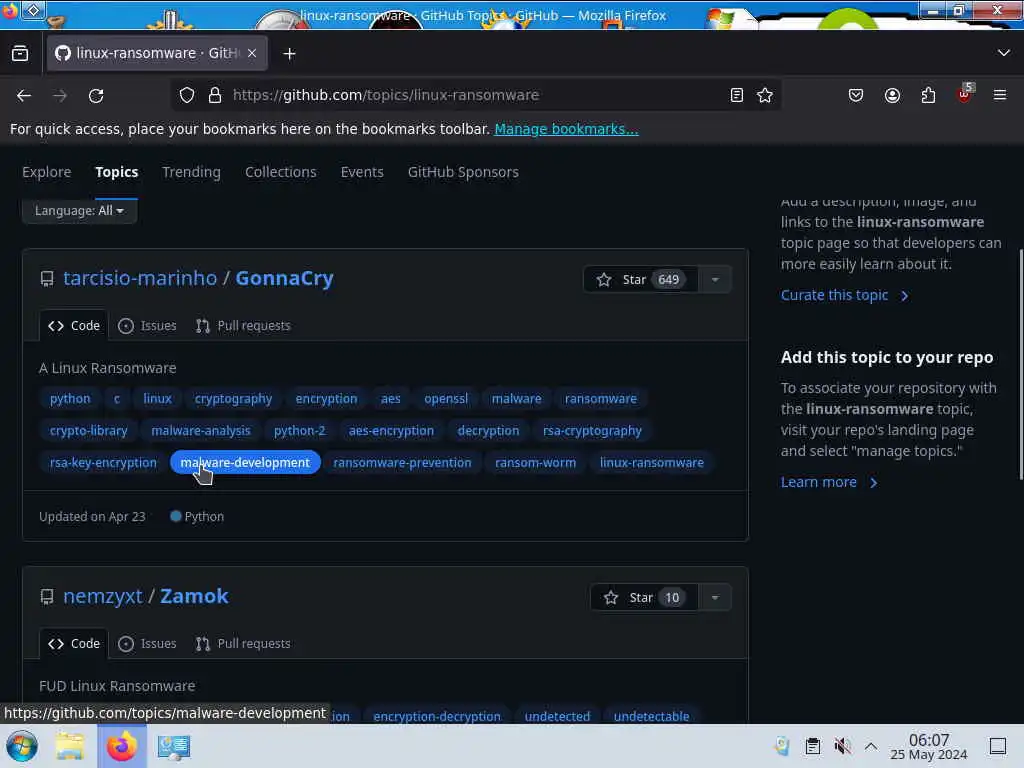The height and width of the screenshot is (768, 1024).
Task: Open GonnaCry Pull requests tab
Action: tap(243, 326)
